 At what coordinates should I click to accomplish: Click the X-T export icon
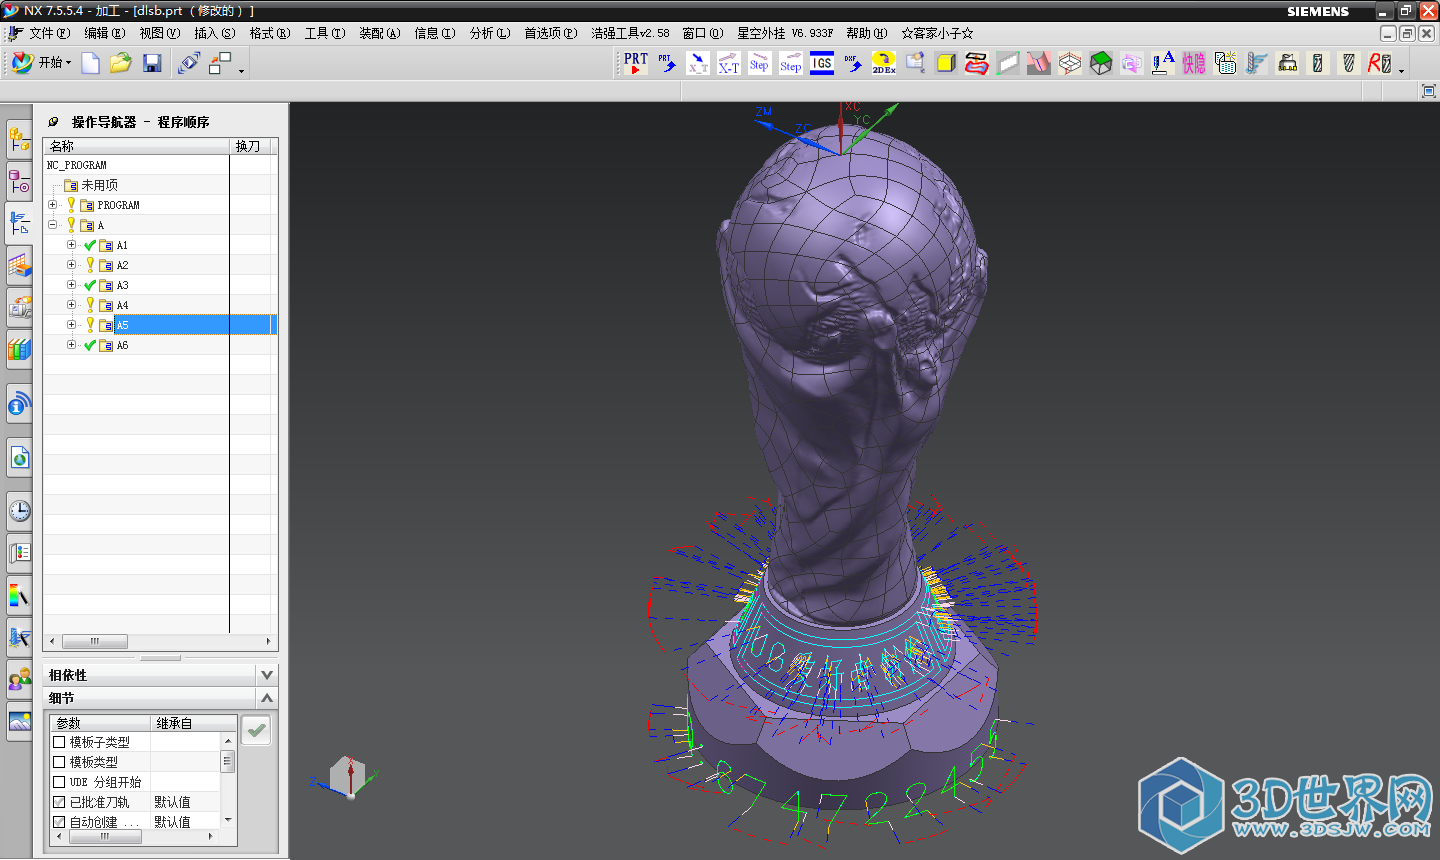(729, 63)
